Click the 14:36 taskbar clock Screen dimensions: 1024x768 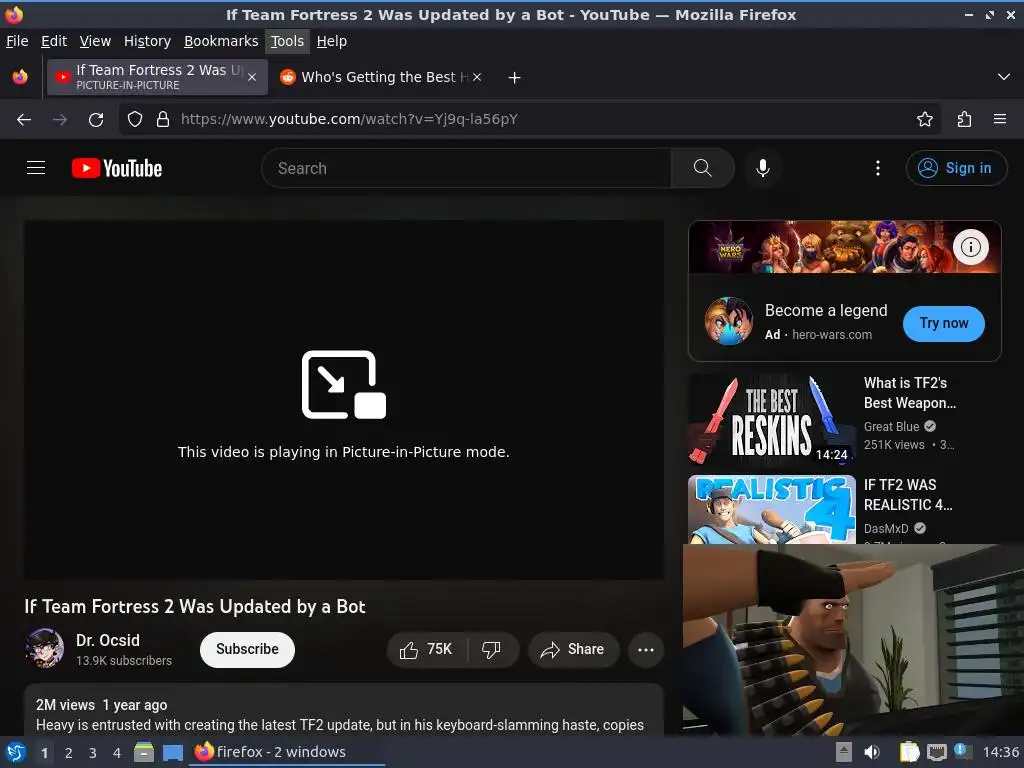(x=1000, y=752)
